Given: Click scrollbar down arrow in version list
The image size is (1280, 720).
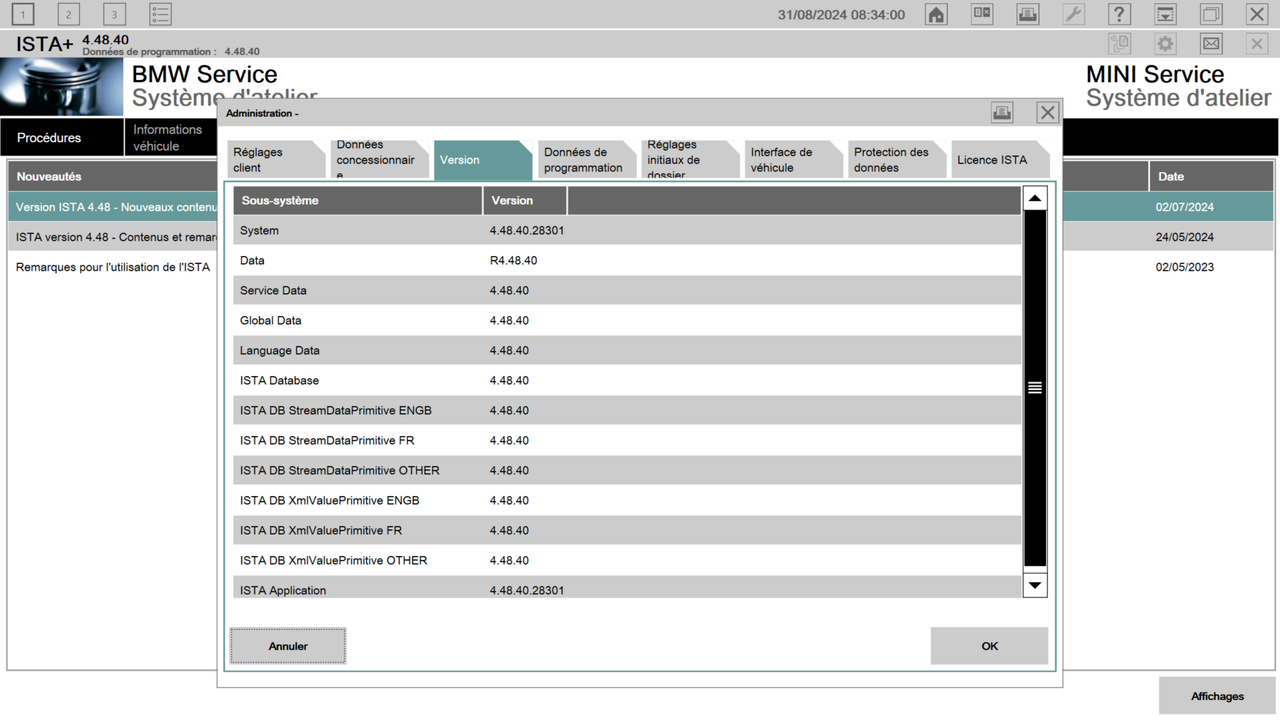Looking at the screenshot, I should tap(1035, 585).
